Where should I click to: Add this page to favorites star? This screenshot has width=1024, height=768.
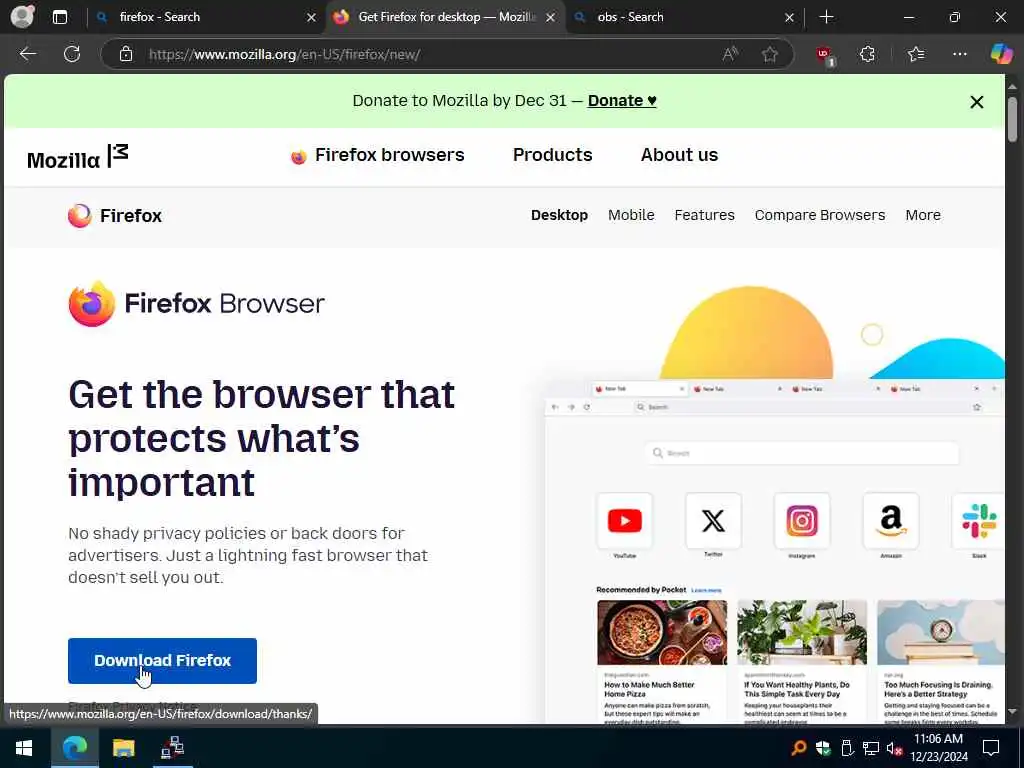(x=770, y=54)
